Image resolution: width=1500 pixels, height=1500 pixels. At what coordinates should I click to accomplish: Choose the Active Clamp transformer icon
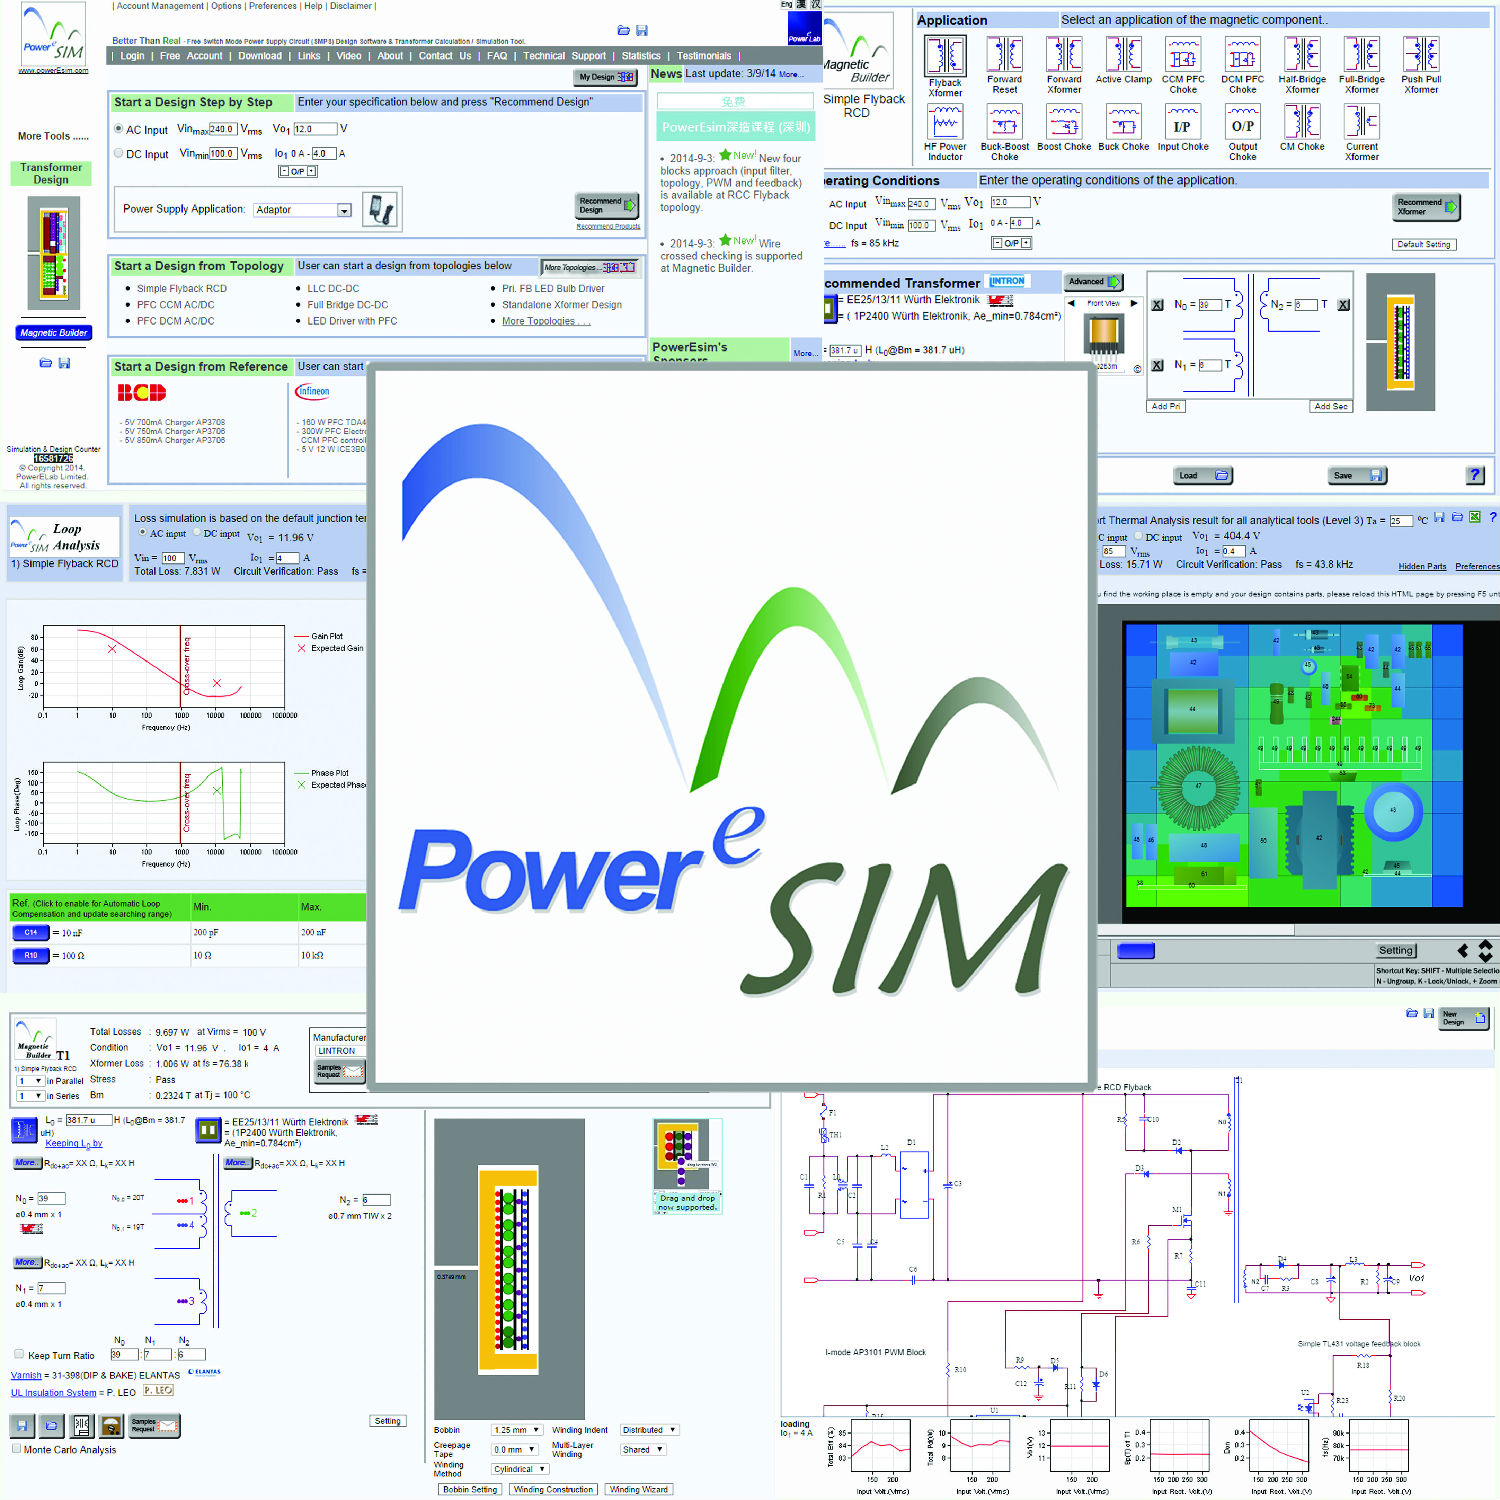pyautogui.click(x=1123, y=55)
